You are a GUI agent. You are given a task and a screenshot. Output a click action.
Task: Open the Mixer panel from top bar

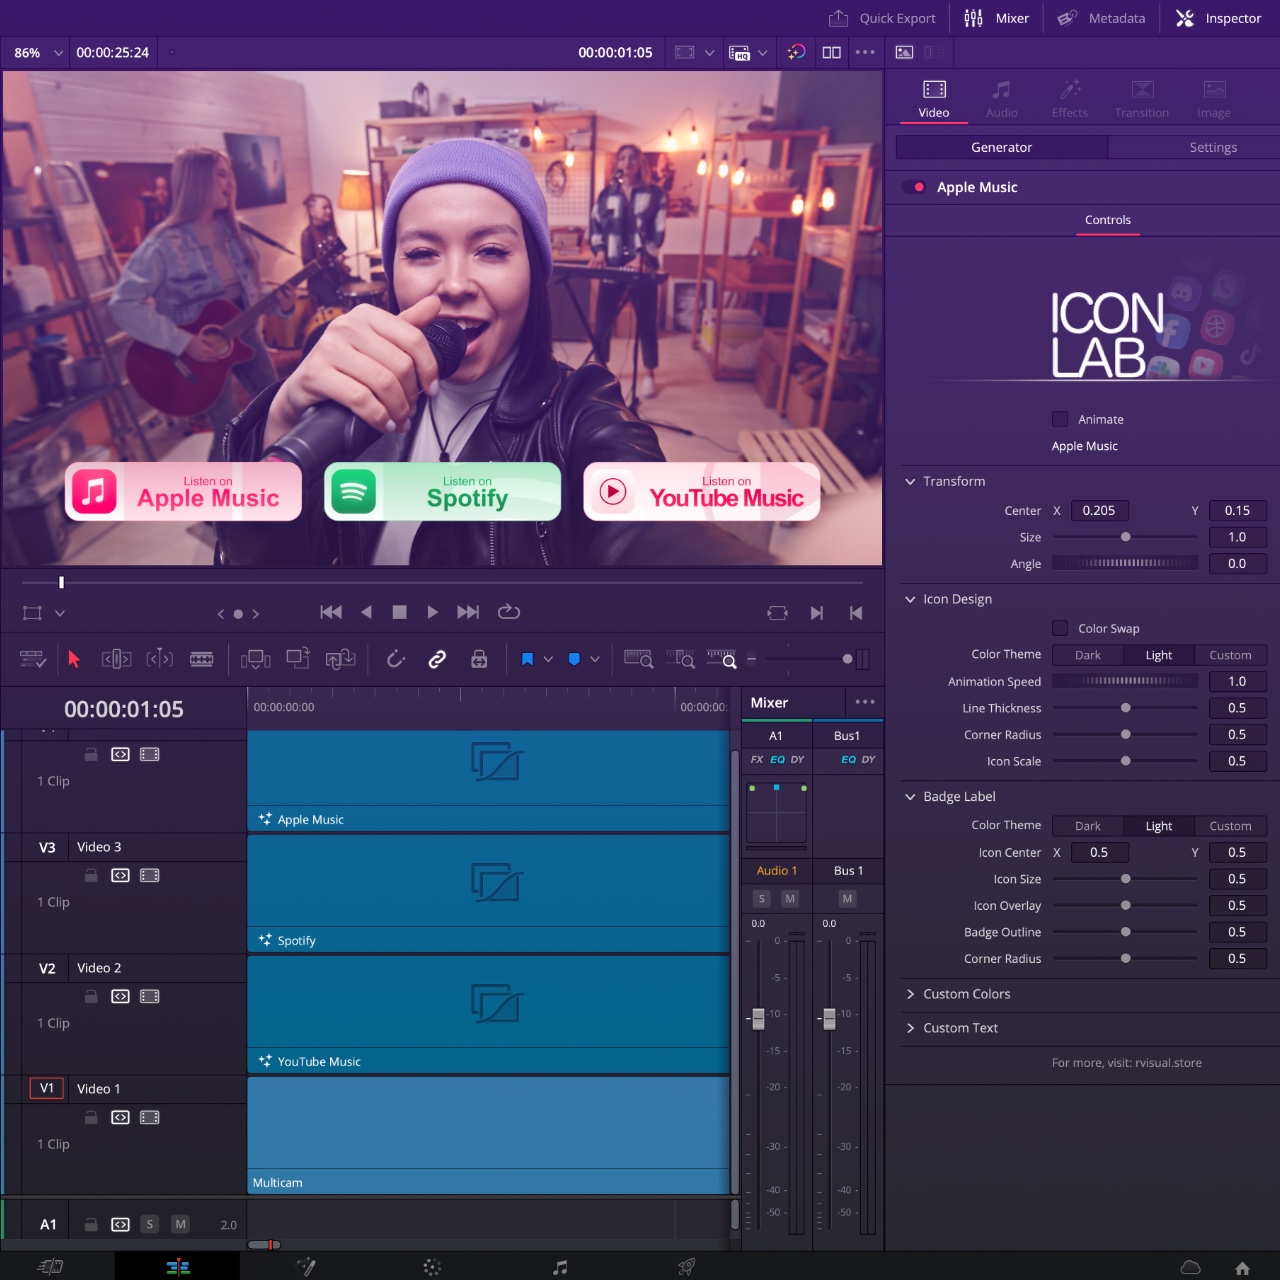coord(996,18)
